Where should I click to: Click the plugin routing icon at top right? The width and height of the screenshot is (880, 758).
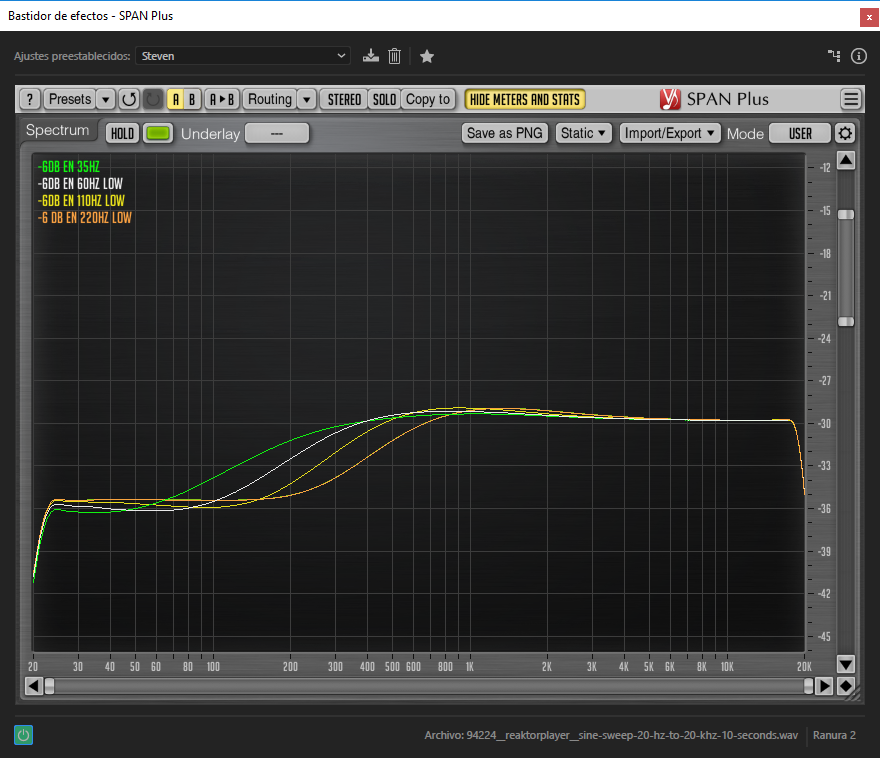pyautogui.click(x=834, y=56)
